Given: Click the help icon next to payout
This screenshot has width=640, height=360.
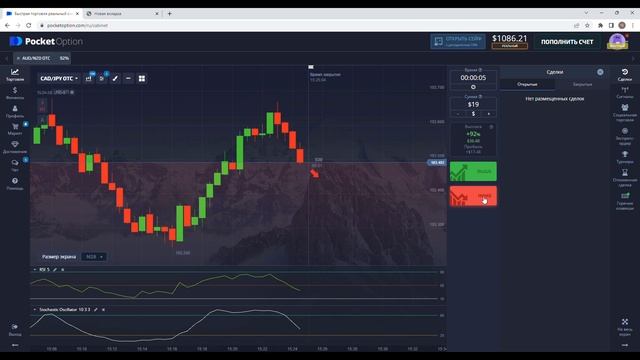Looking at the screenshot, I should pos(491,127).
